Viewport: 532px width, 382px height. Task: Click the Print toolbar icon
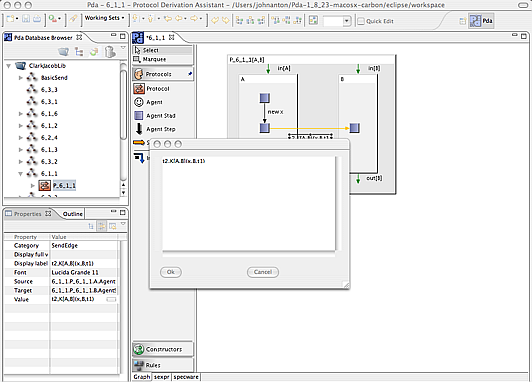pyautogui.click(x=37, y=19)
